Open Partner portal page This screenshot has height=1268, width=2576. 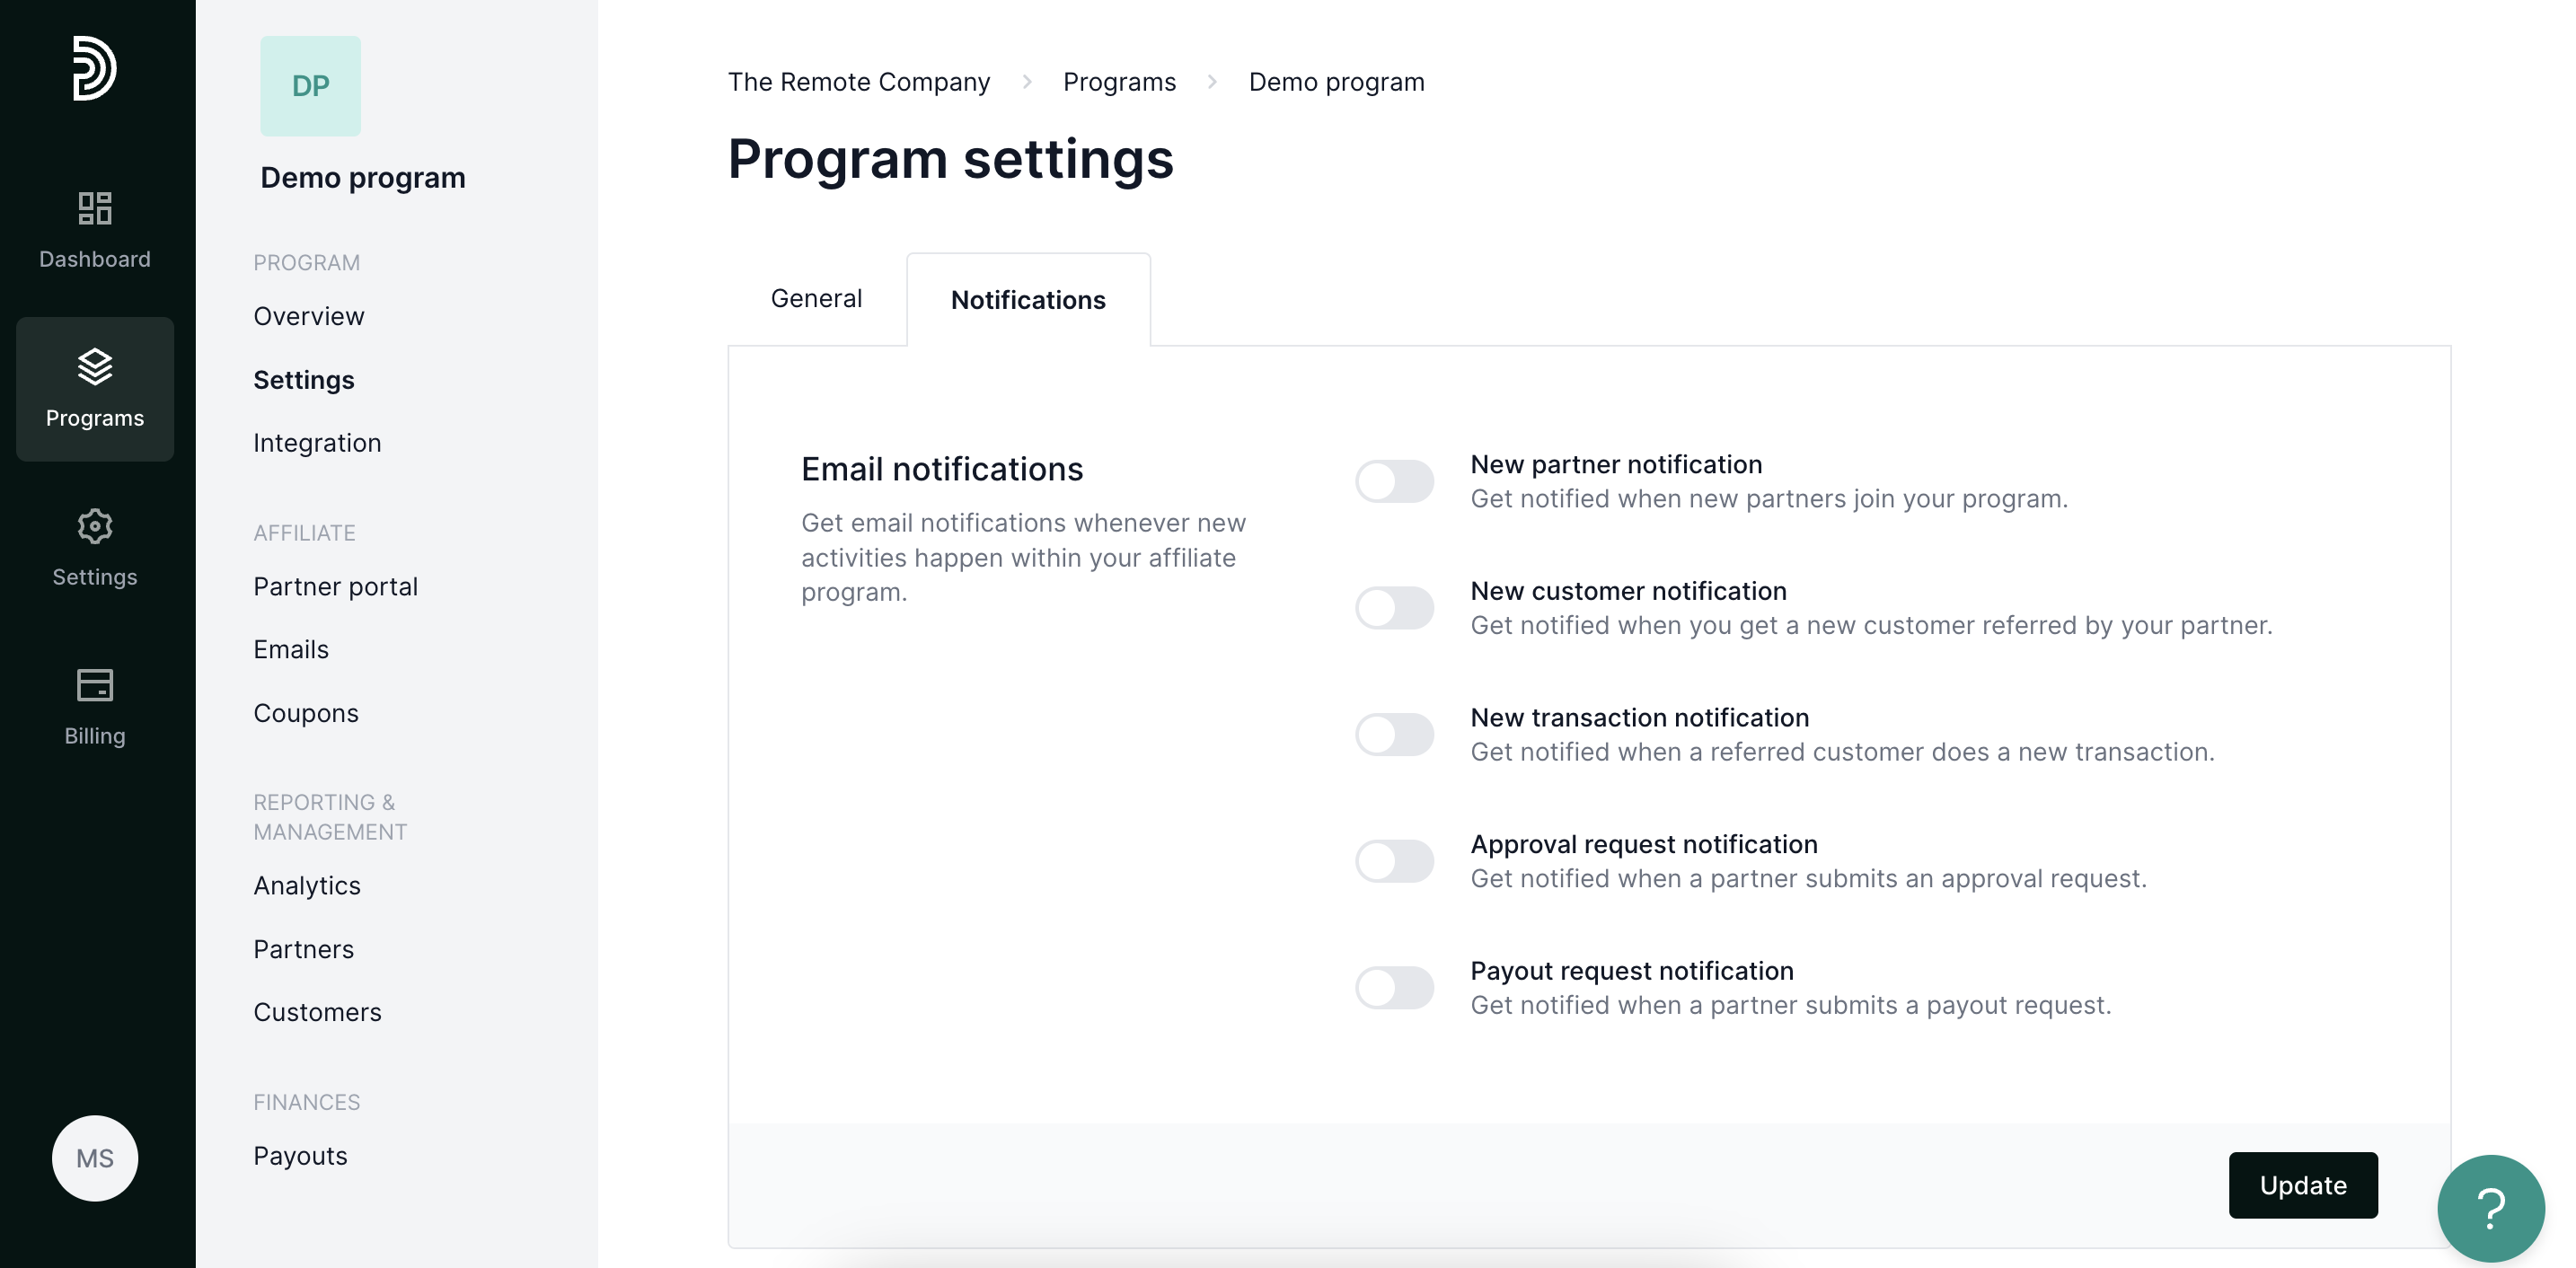[336, 587]
